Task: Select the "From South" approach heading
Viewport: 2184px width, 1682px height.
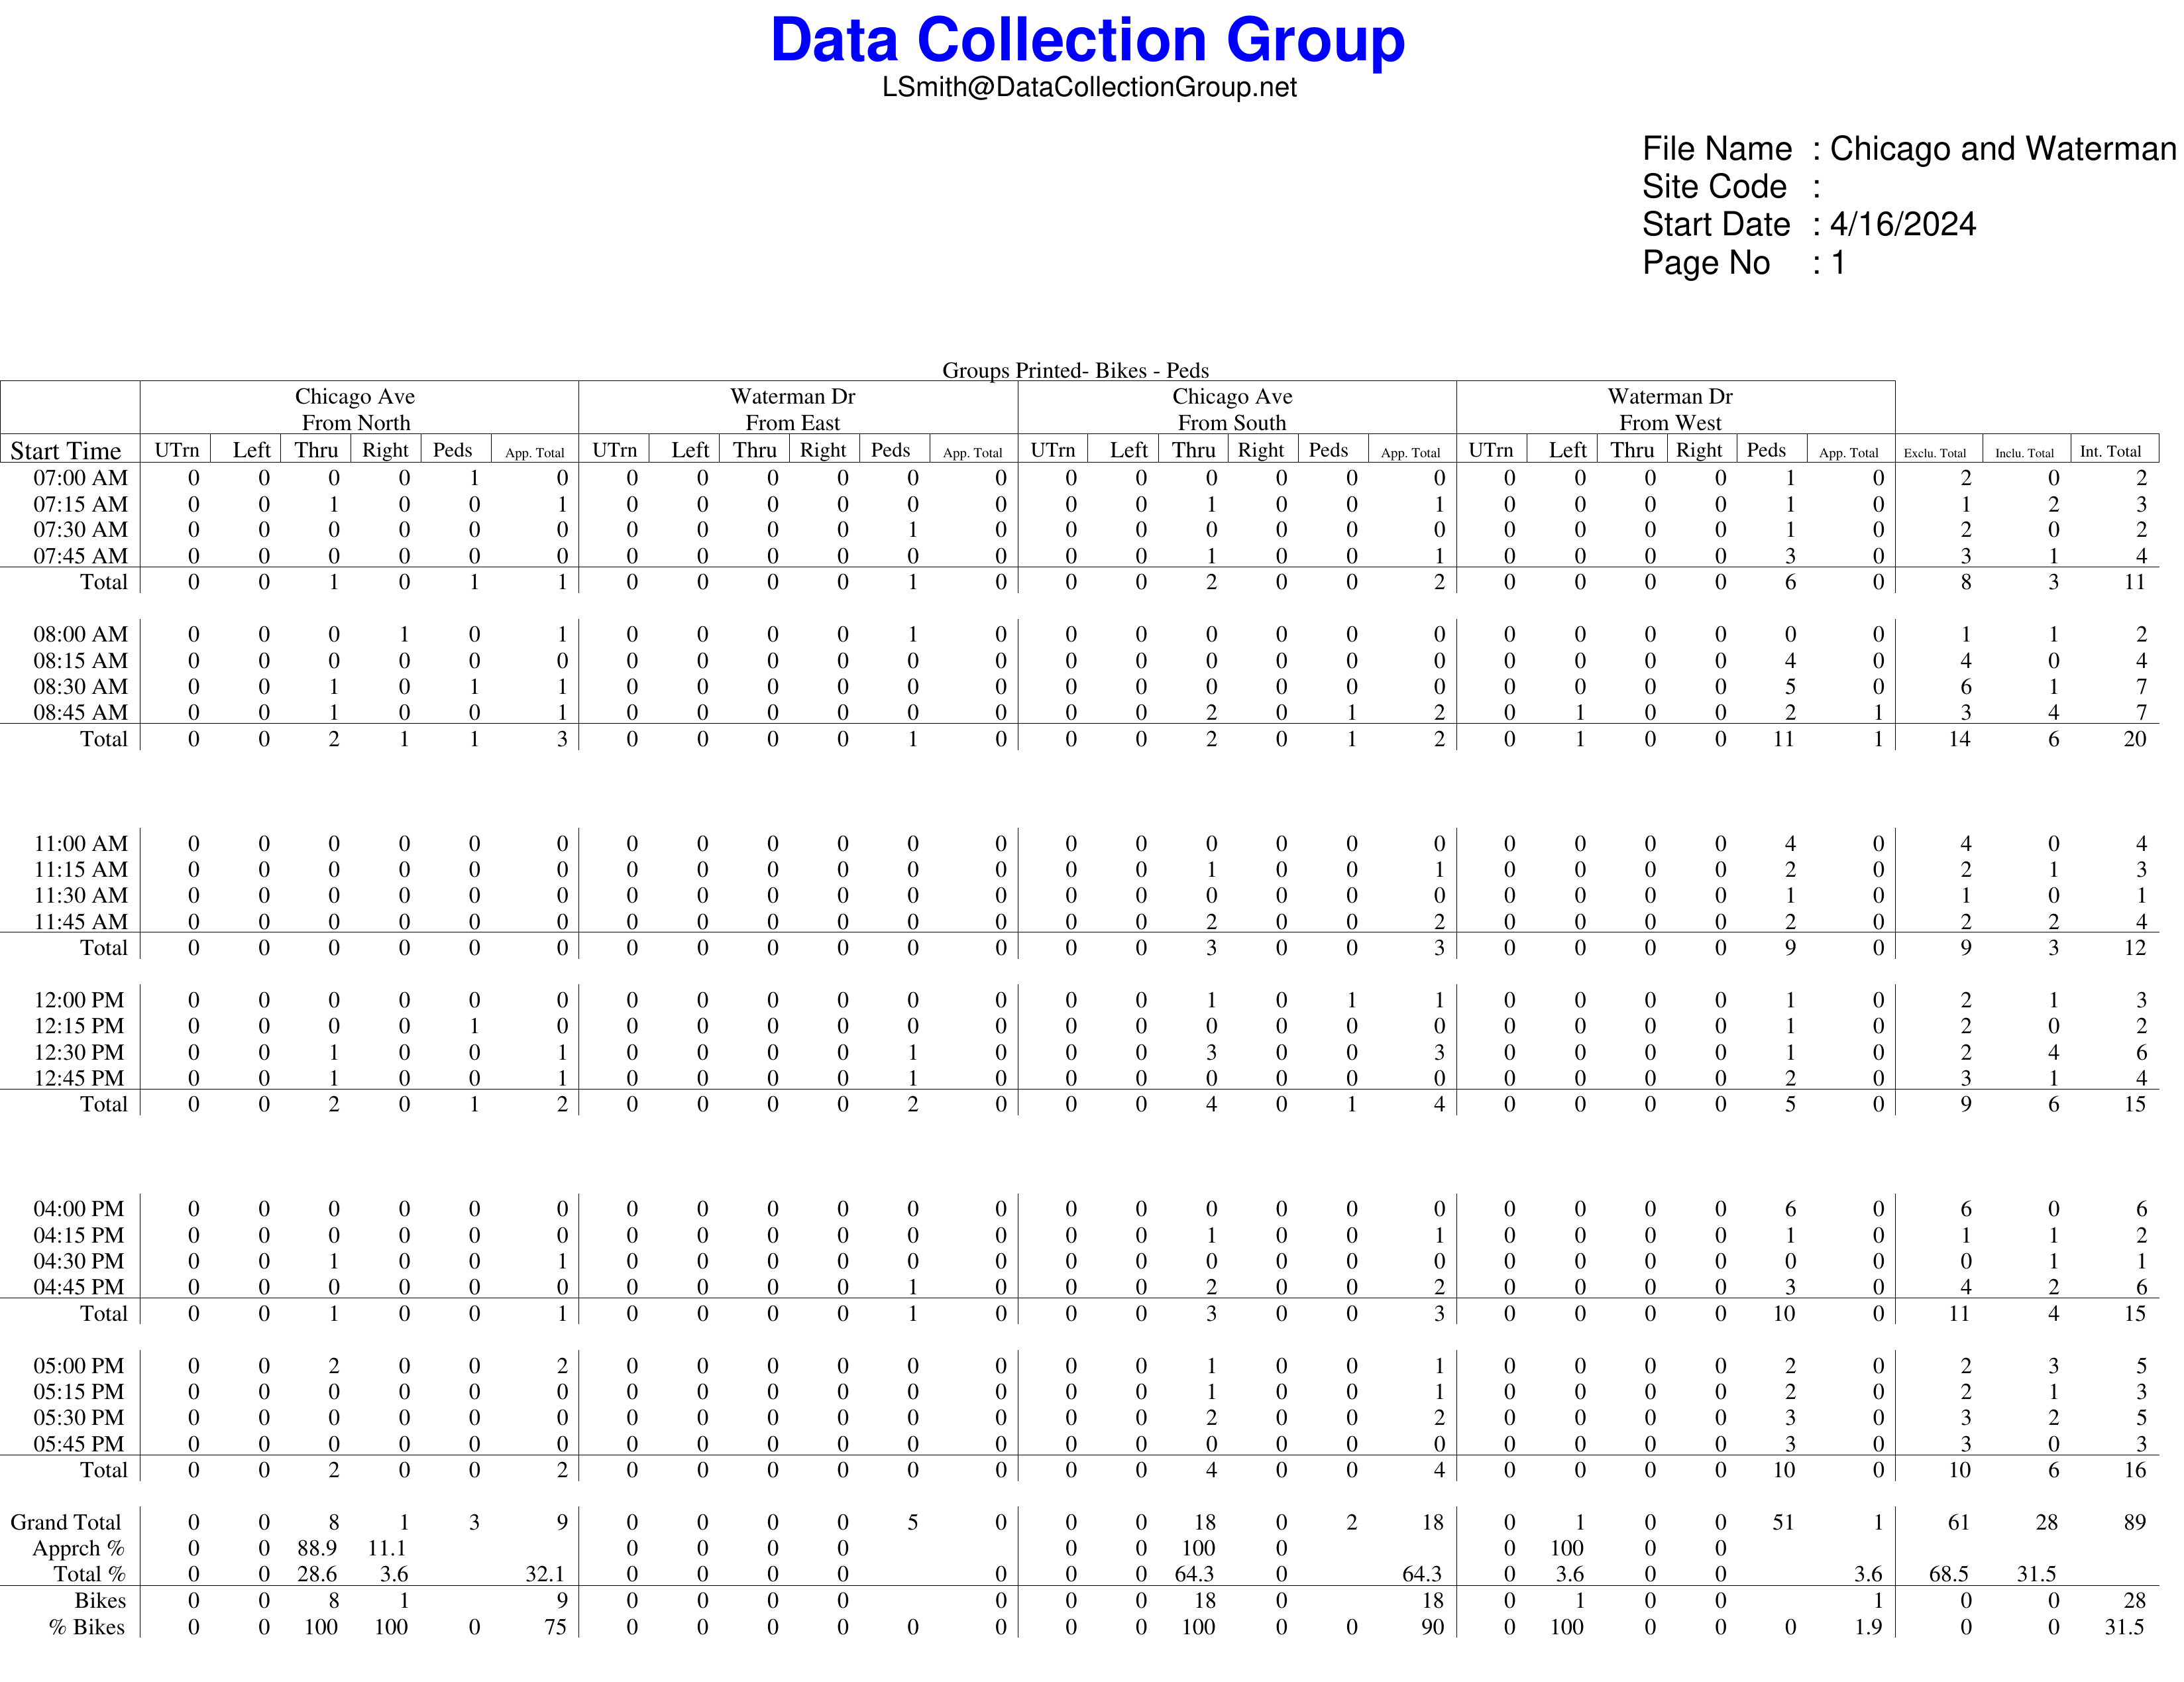Action: (1232, 423)
